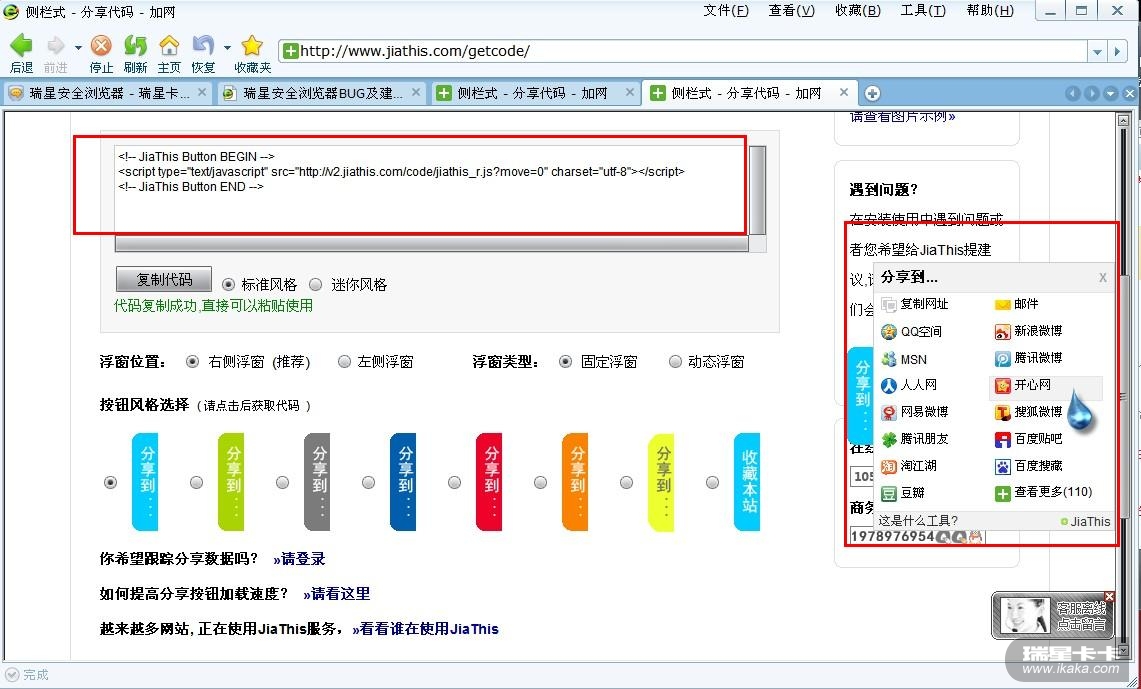Open the 帮助(H) menu
1141x689 pixels.
point(990,11)
